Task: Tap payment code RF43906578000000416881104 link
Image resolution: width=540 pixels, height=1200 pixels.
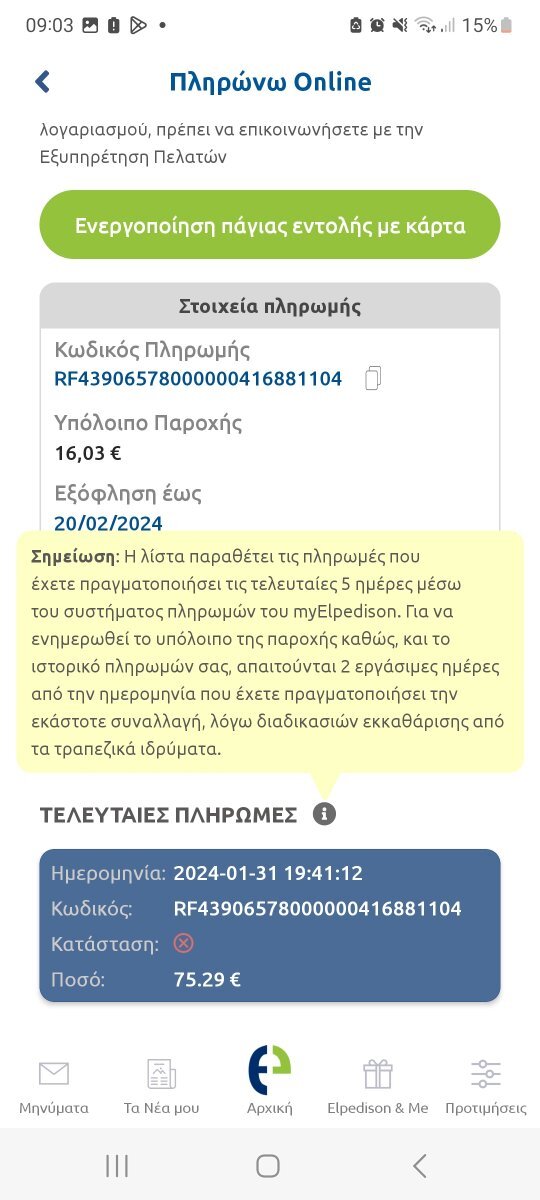Action: 198,379
